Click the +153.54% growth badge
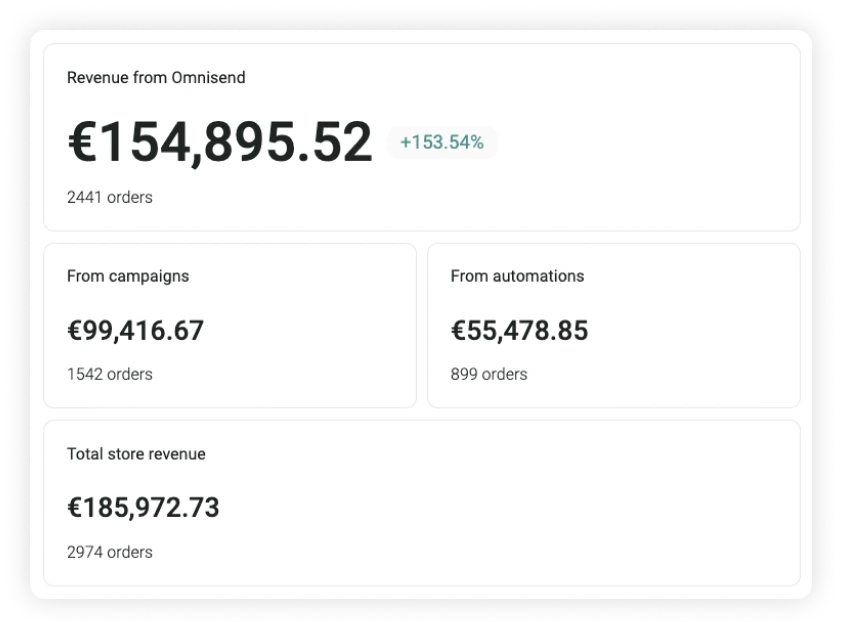 click(x=441, y=142)
